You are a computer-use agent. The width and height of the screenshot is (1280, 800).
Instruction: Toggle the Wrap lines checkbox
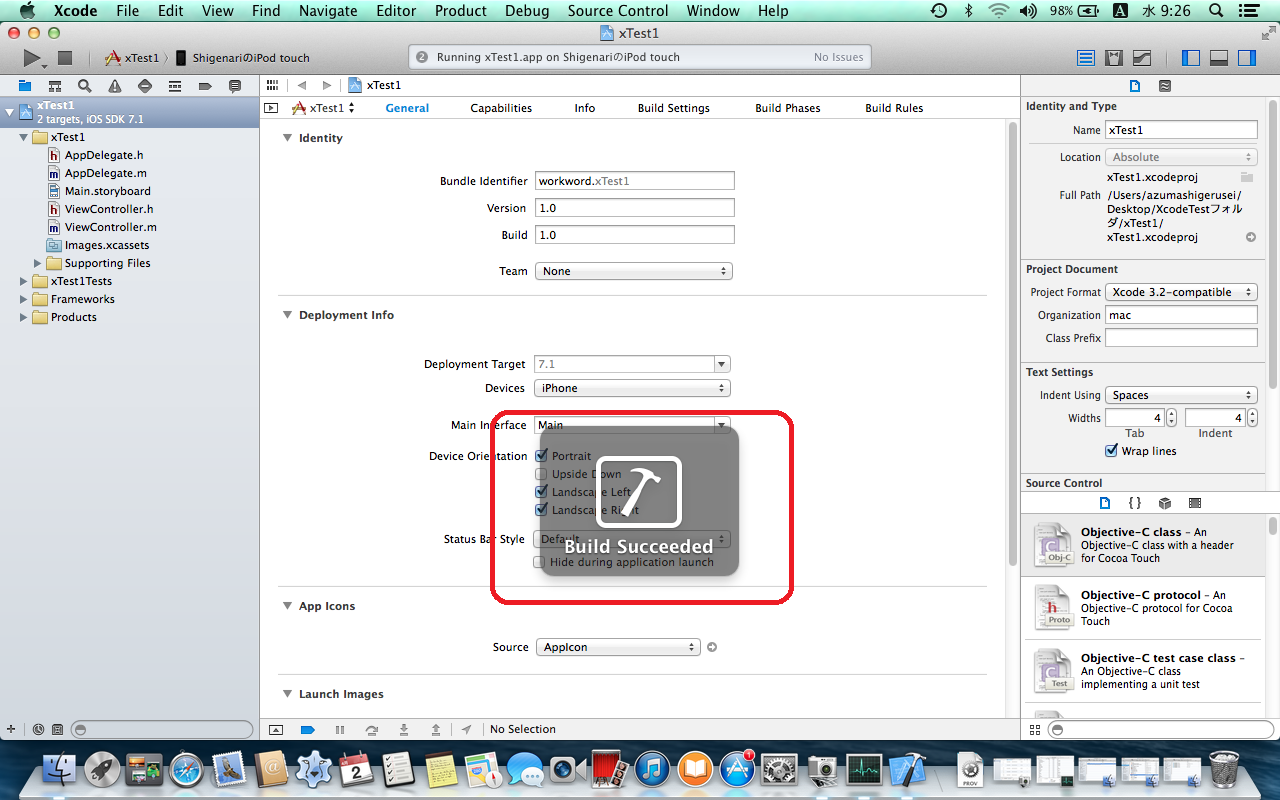pyautogui.click(x=1111, y=451)
